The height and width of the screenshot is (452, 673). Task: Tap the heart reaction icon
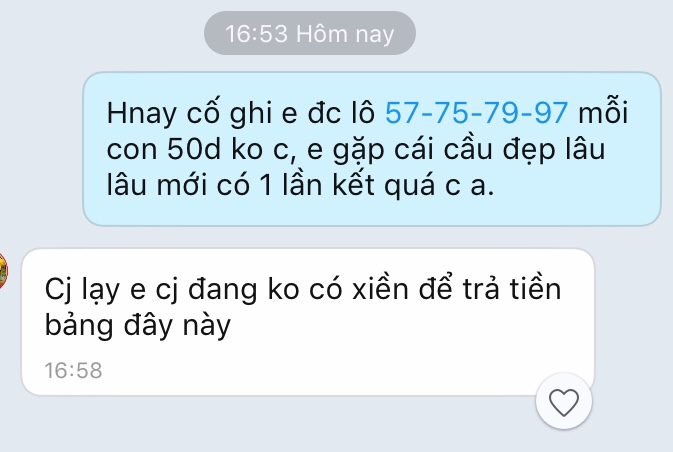564,402
